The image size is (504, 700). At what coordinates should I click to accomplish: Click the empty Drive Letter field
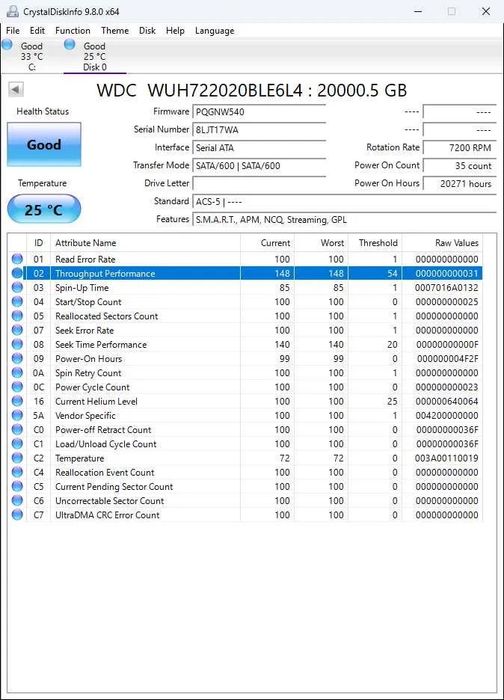point(259,183)
